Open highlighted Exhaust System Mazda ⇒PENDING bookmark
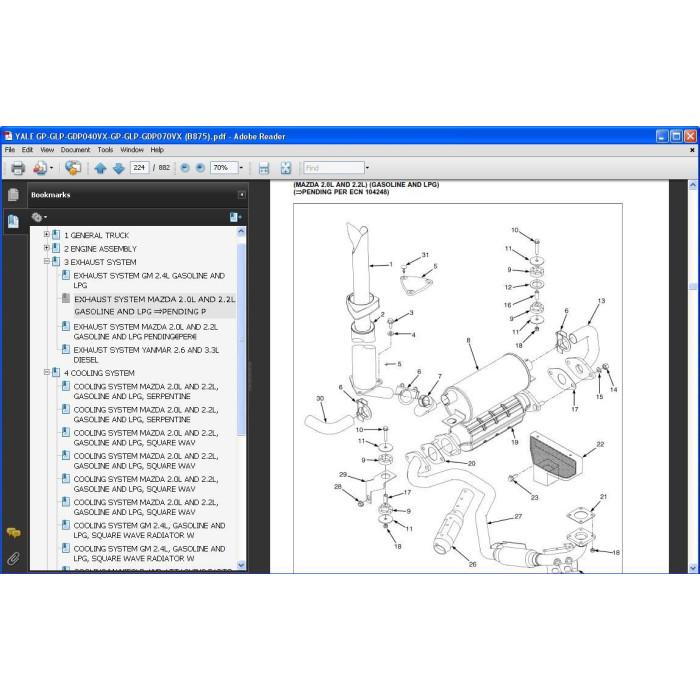Image resolution: width=700 pixels, height=700 pixels. pyautogui.click(x=154, y=305)
